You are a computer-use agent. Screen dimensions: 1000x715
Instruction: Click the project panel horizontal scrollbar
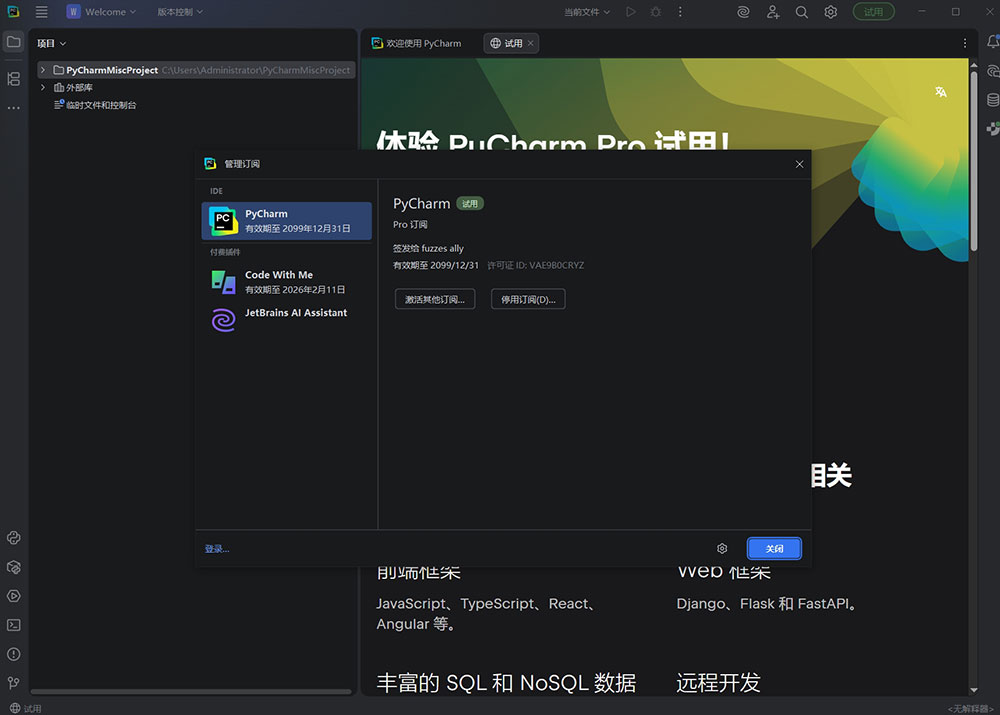(190, 691)
